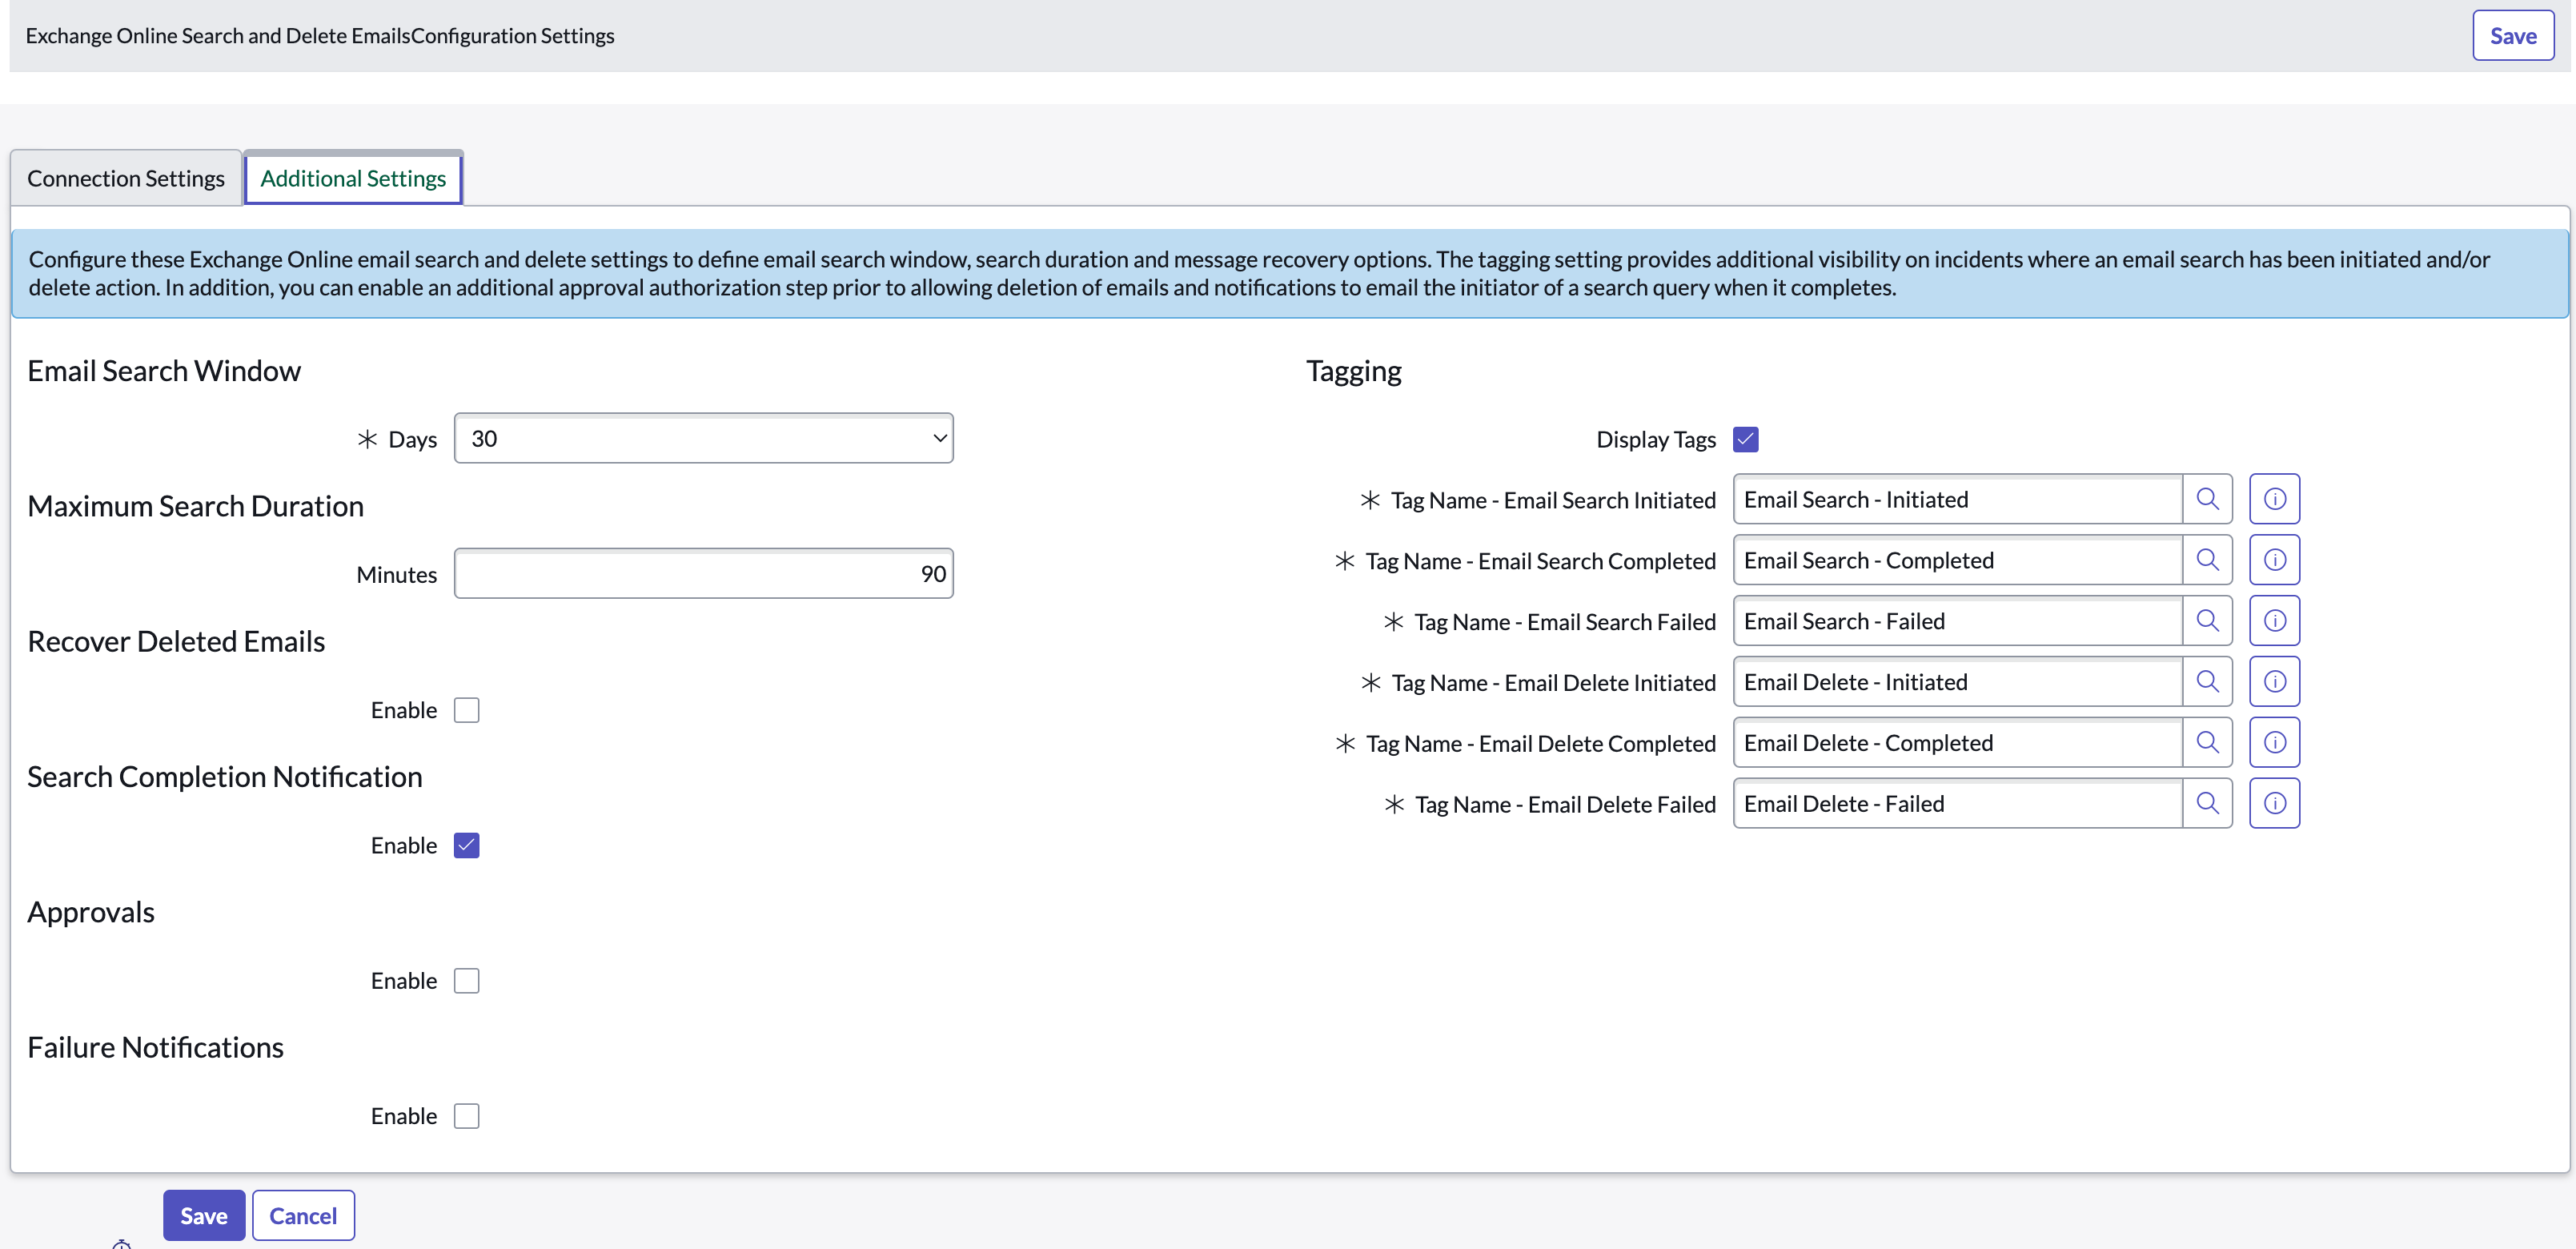Click the blue informational description banner
This screenshot has height=1249, width=2576.
pos(1289,274)
